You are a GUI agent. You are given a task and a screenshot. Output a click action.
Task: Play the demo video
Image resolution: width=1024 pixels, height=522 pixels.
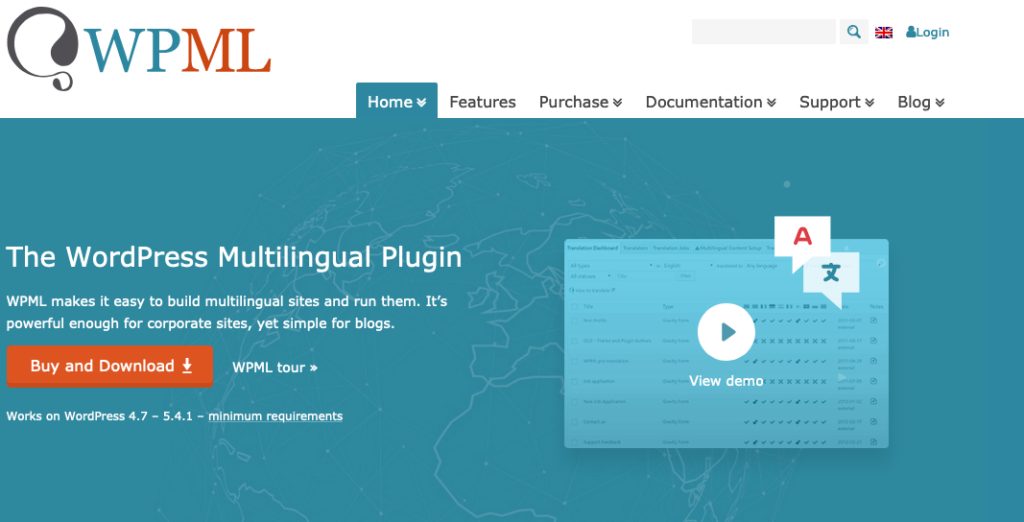click(x=726, y=332)
